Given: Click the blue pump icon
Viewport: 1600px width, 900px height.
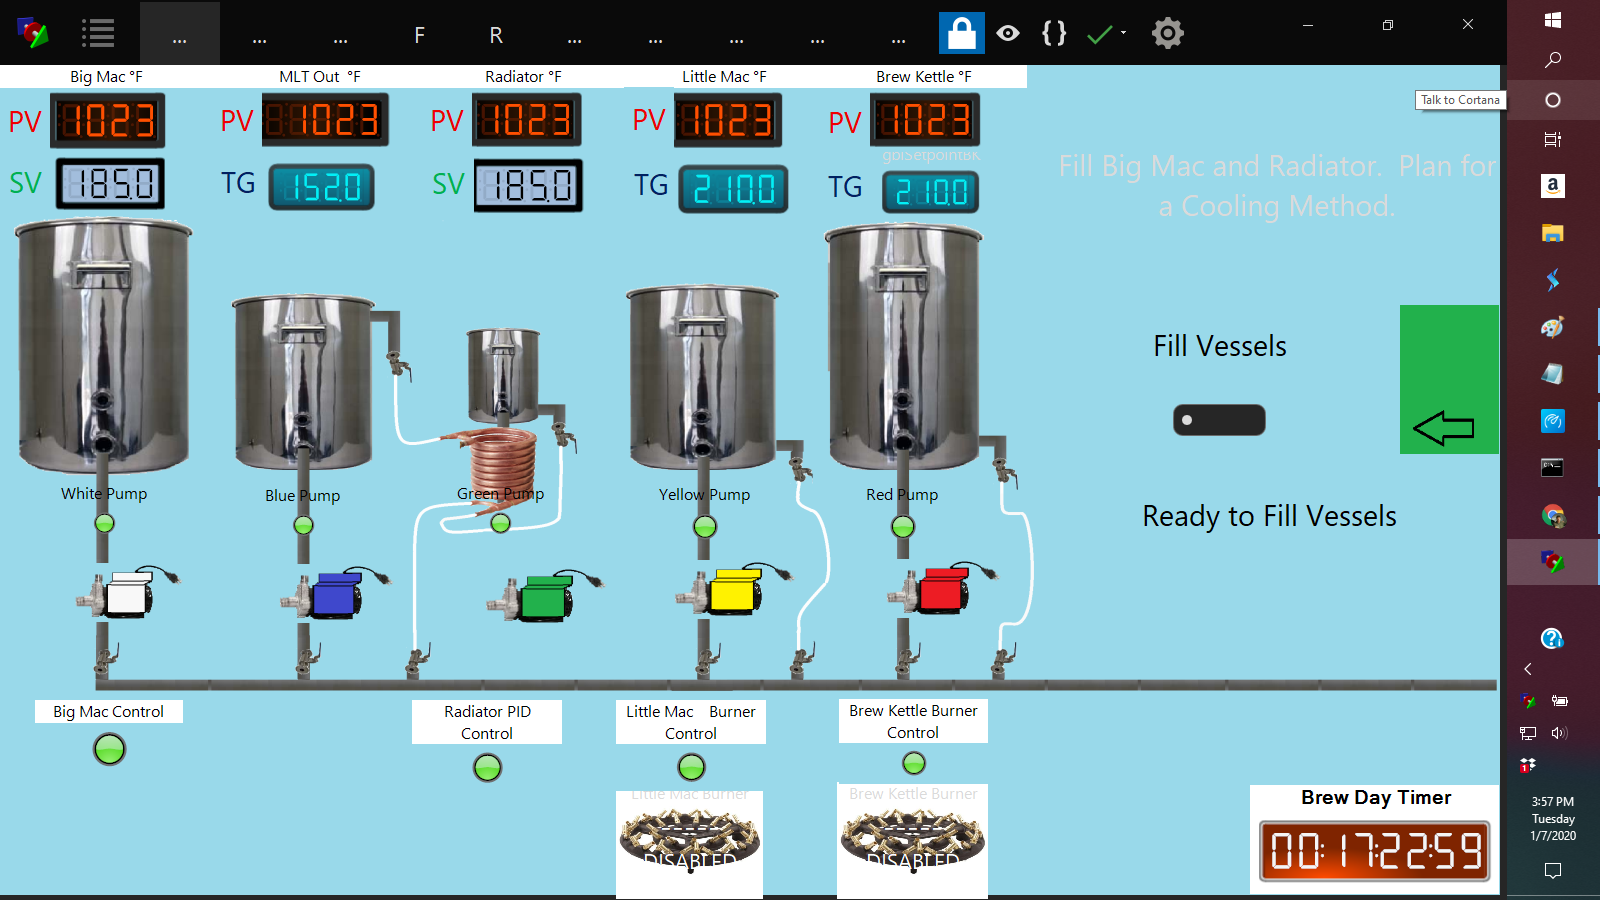Looking at the screenshot, I should click(335, 594).
